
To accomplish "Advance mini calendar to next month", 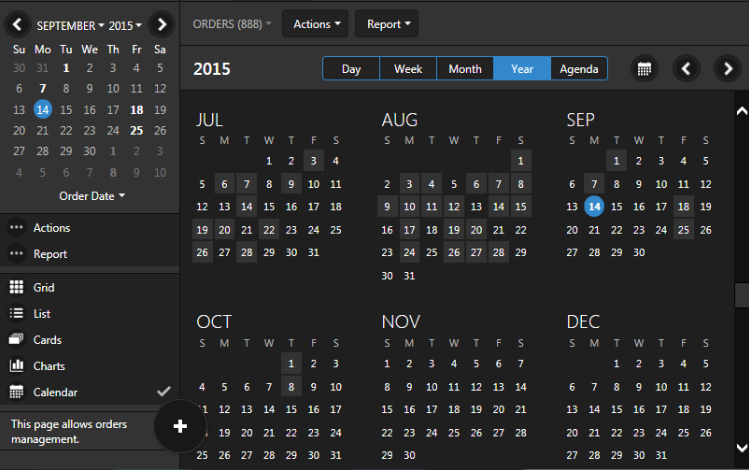I will pyautogui.click(x=160, y=24).
